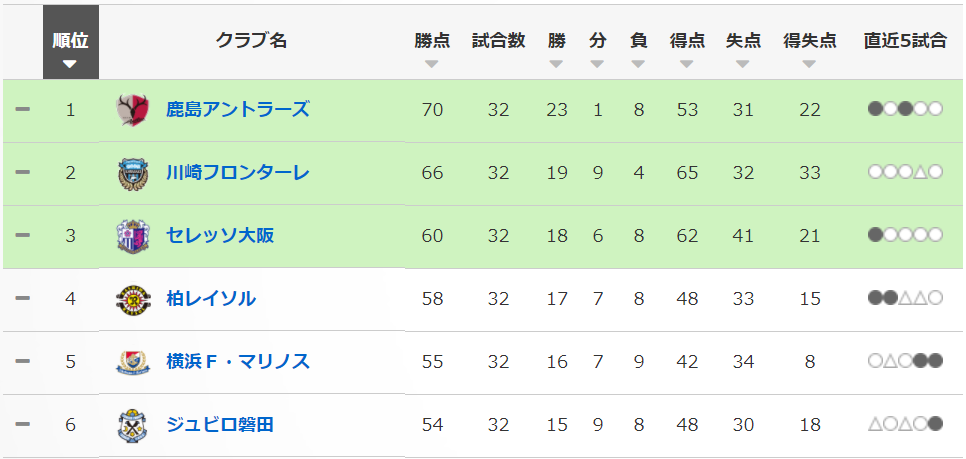The image size is (966, 459).
Task: Open the ジュビロ磐田 club link
Action: [x=220, y=424]
